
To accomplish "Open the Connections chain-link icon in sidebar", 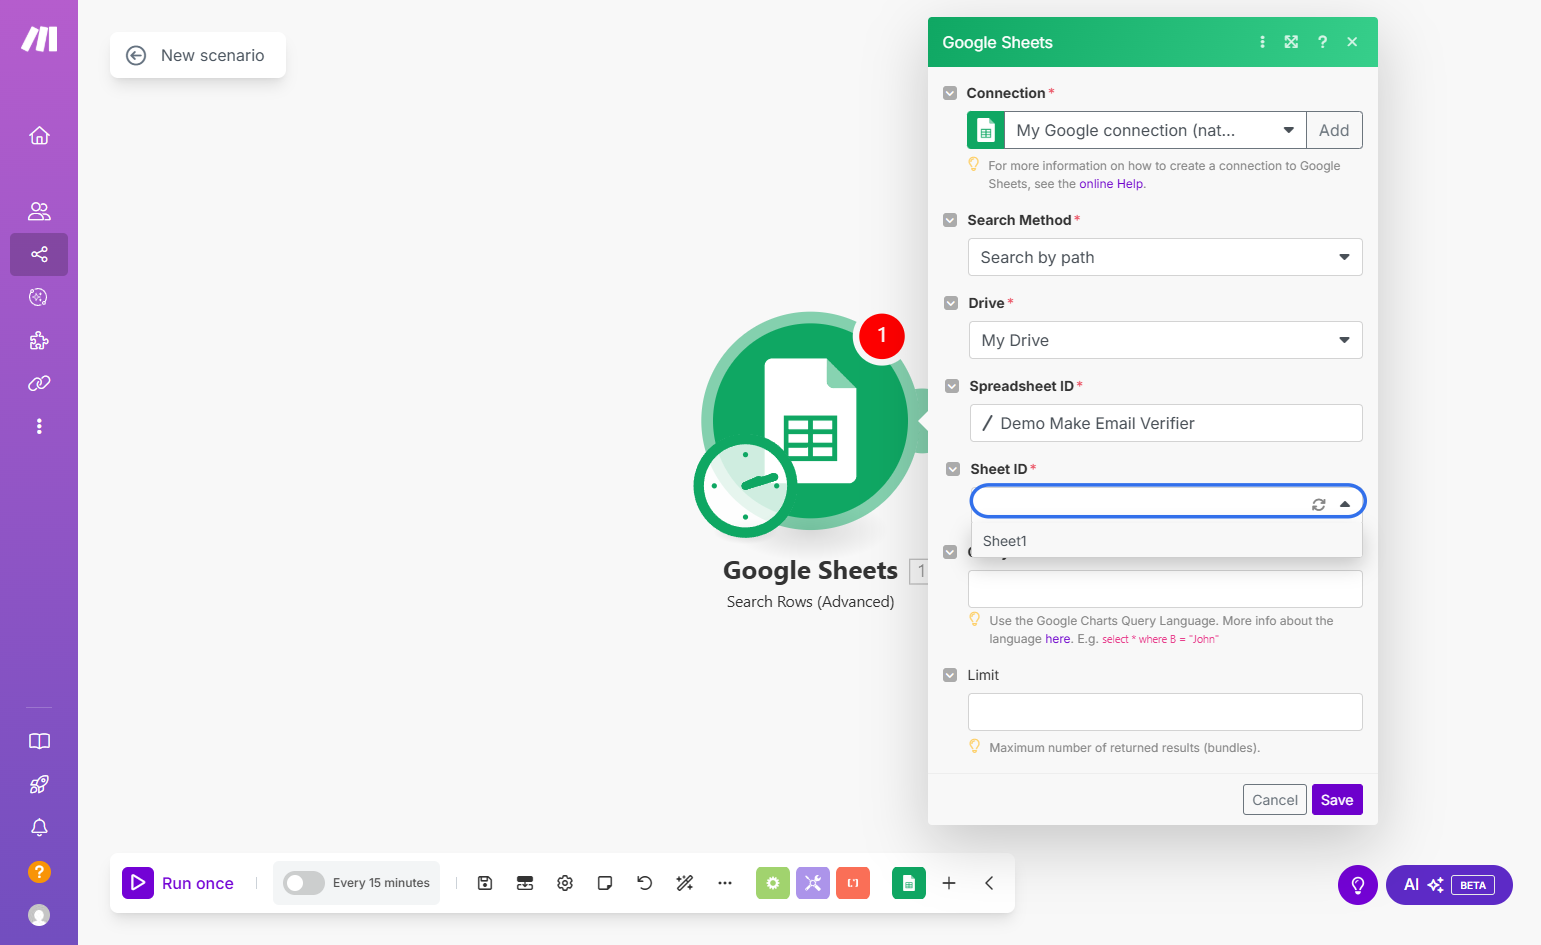I will [x=39, y=383].
